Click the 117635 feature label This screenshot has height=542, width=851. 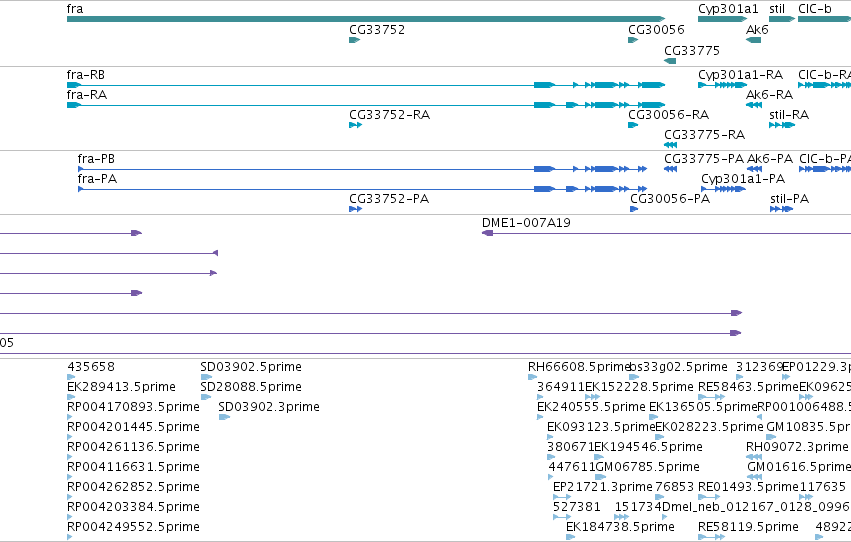click(822, 487)
